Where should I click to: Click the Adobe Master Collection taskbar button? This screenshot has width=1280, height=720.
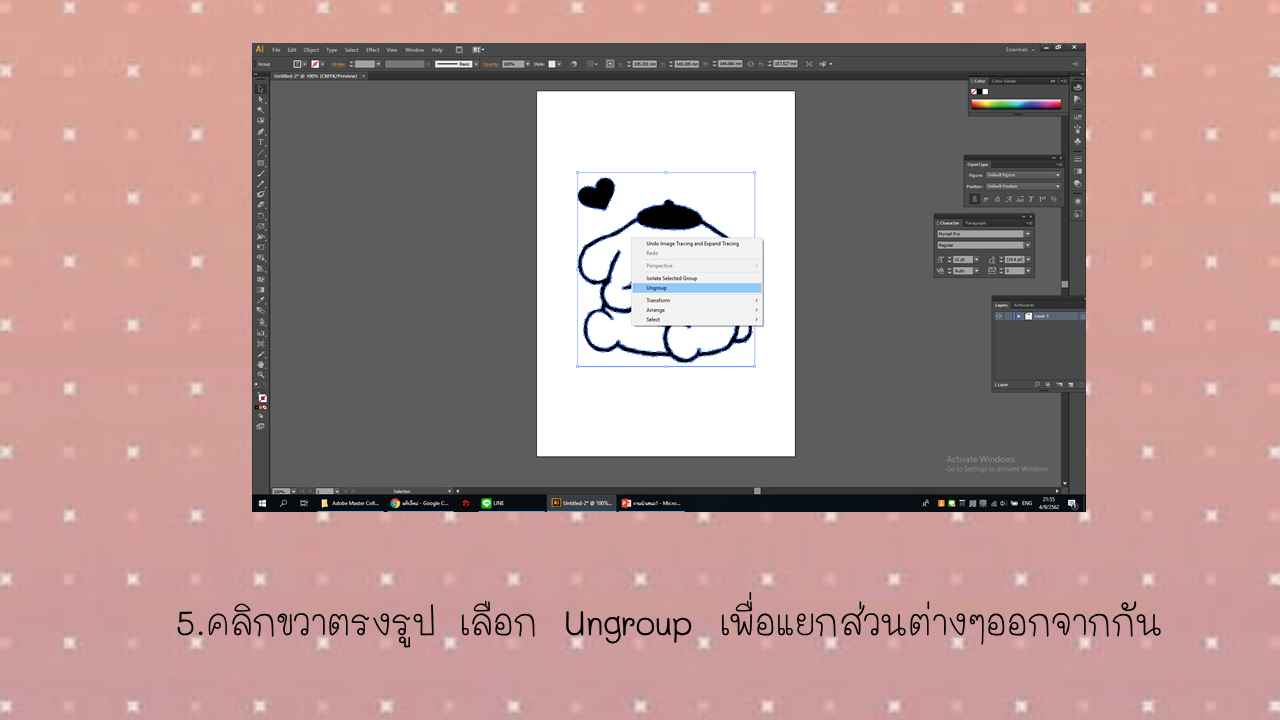[350, 503]
